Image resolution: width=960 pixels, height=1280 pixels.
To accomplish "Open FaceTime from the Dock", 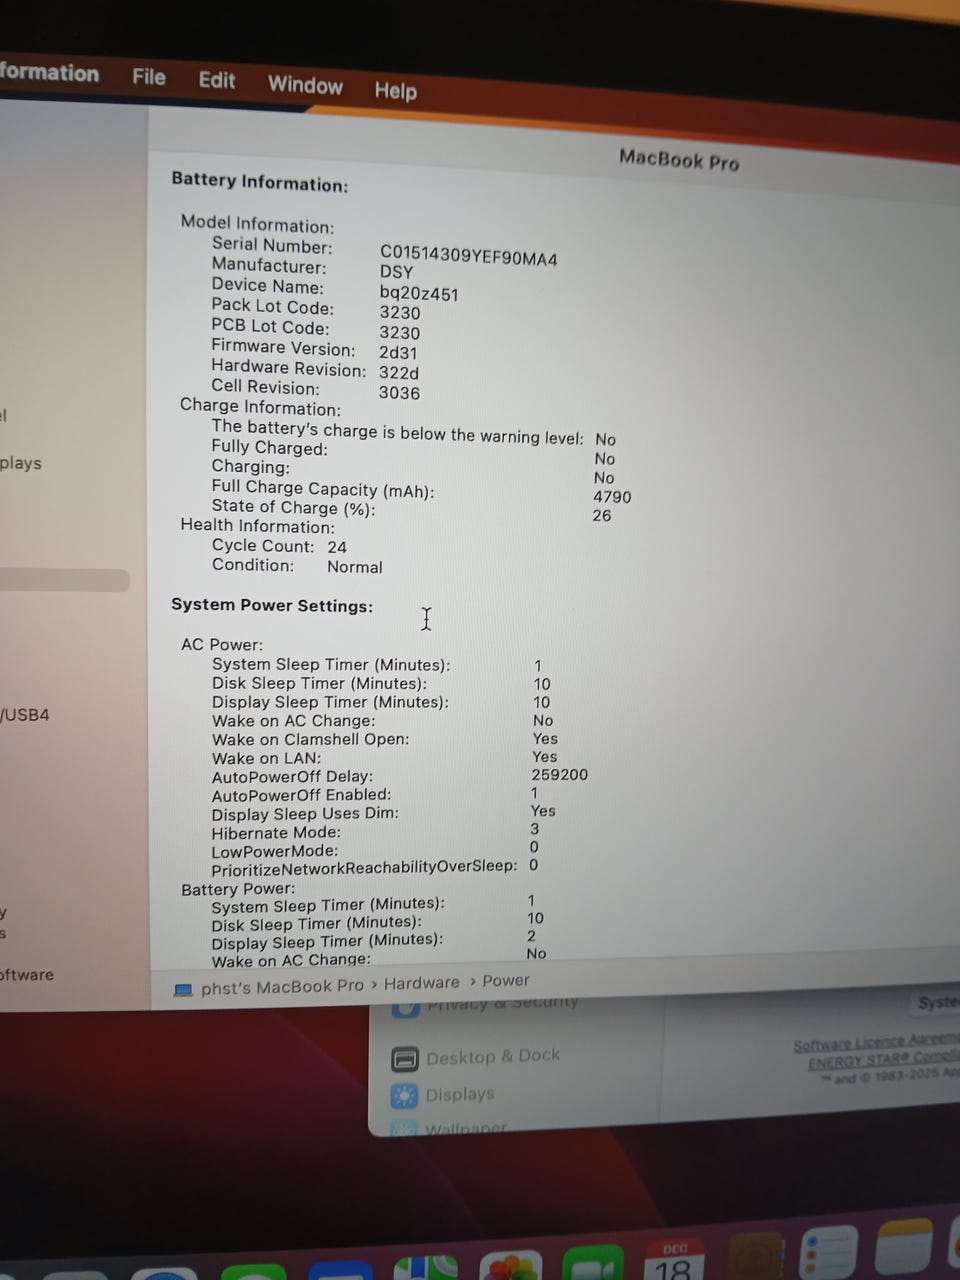I will click(x=593, y=1265).
